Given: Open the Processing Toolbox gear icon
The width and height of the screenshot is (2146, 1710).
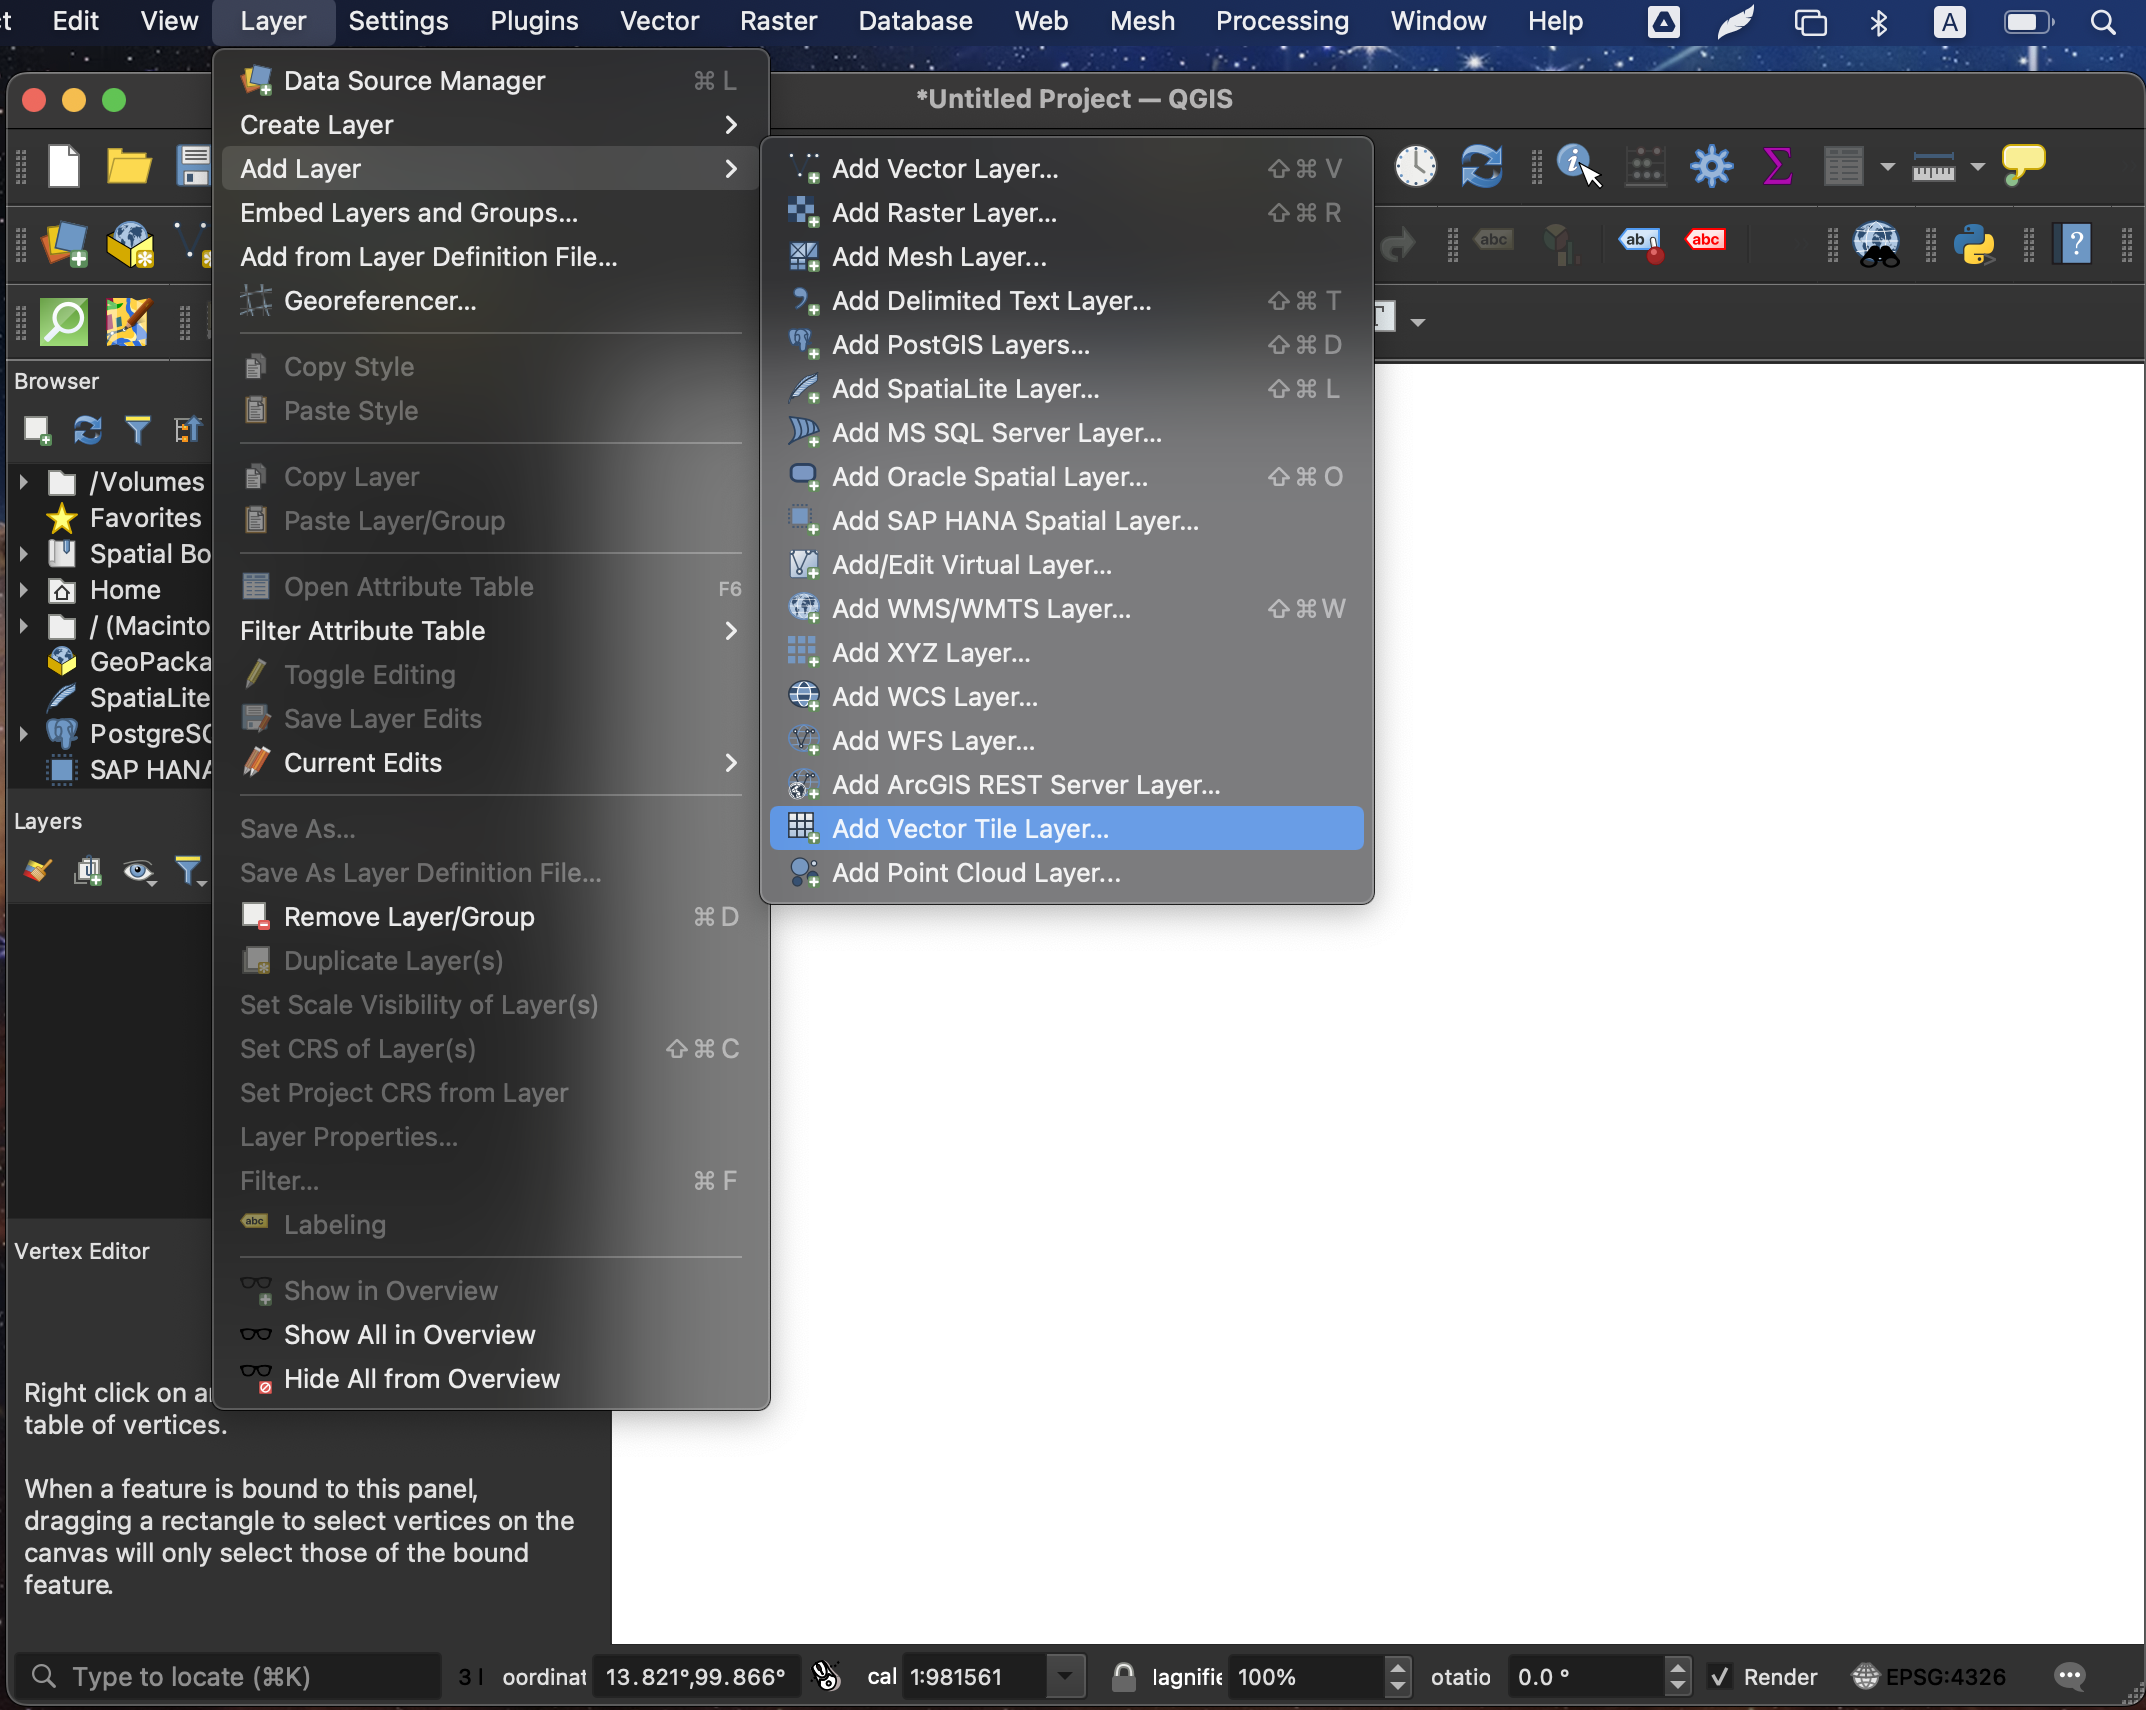Looking at the screenshot, I should click(x=1711, y=166).
